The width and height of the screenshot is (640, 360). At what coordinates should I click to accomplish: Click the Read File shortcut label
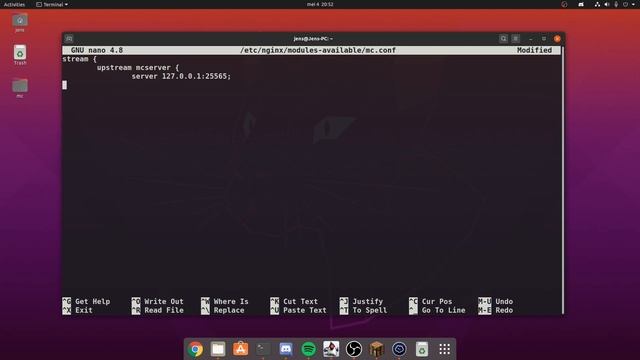click(x=164, y=311)
